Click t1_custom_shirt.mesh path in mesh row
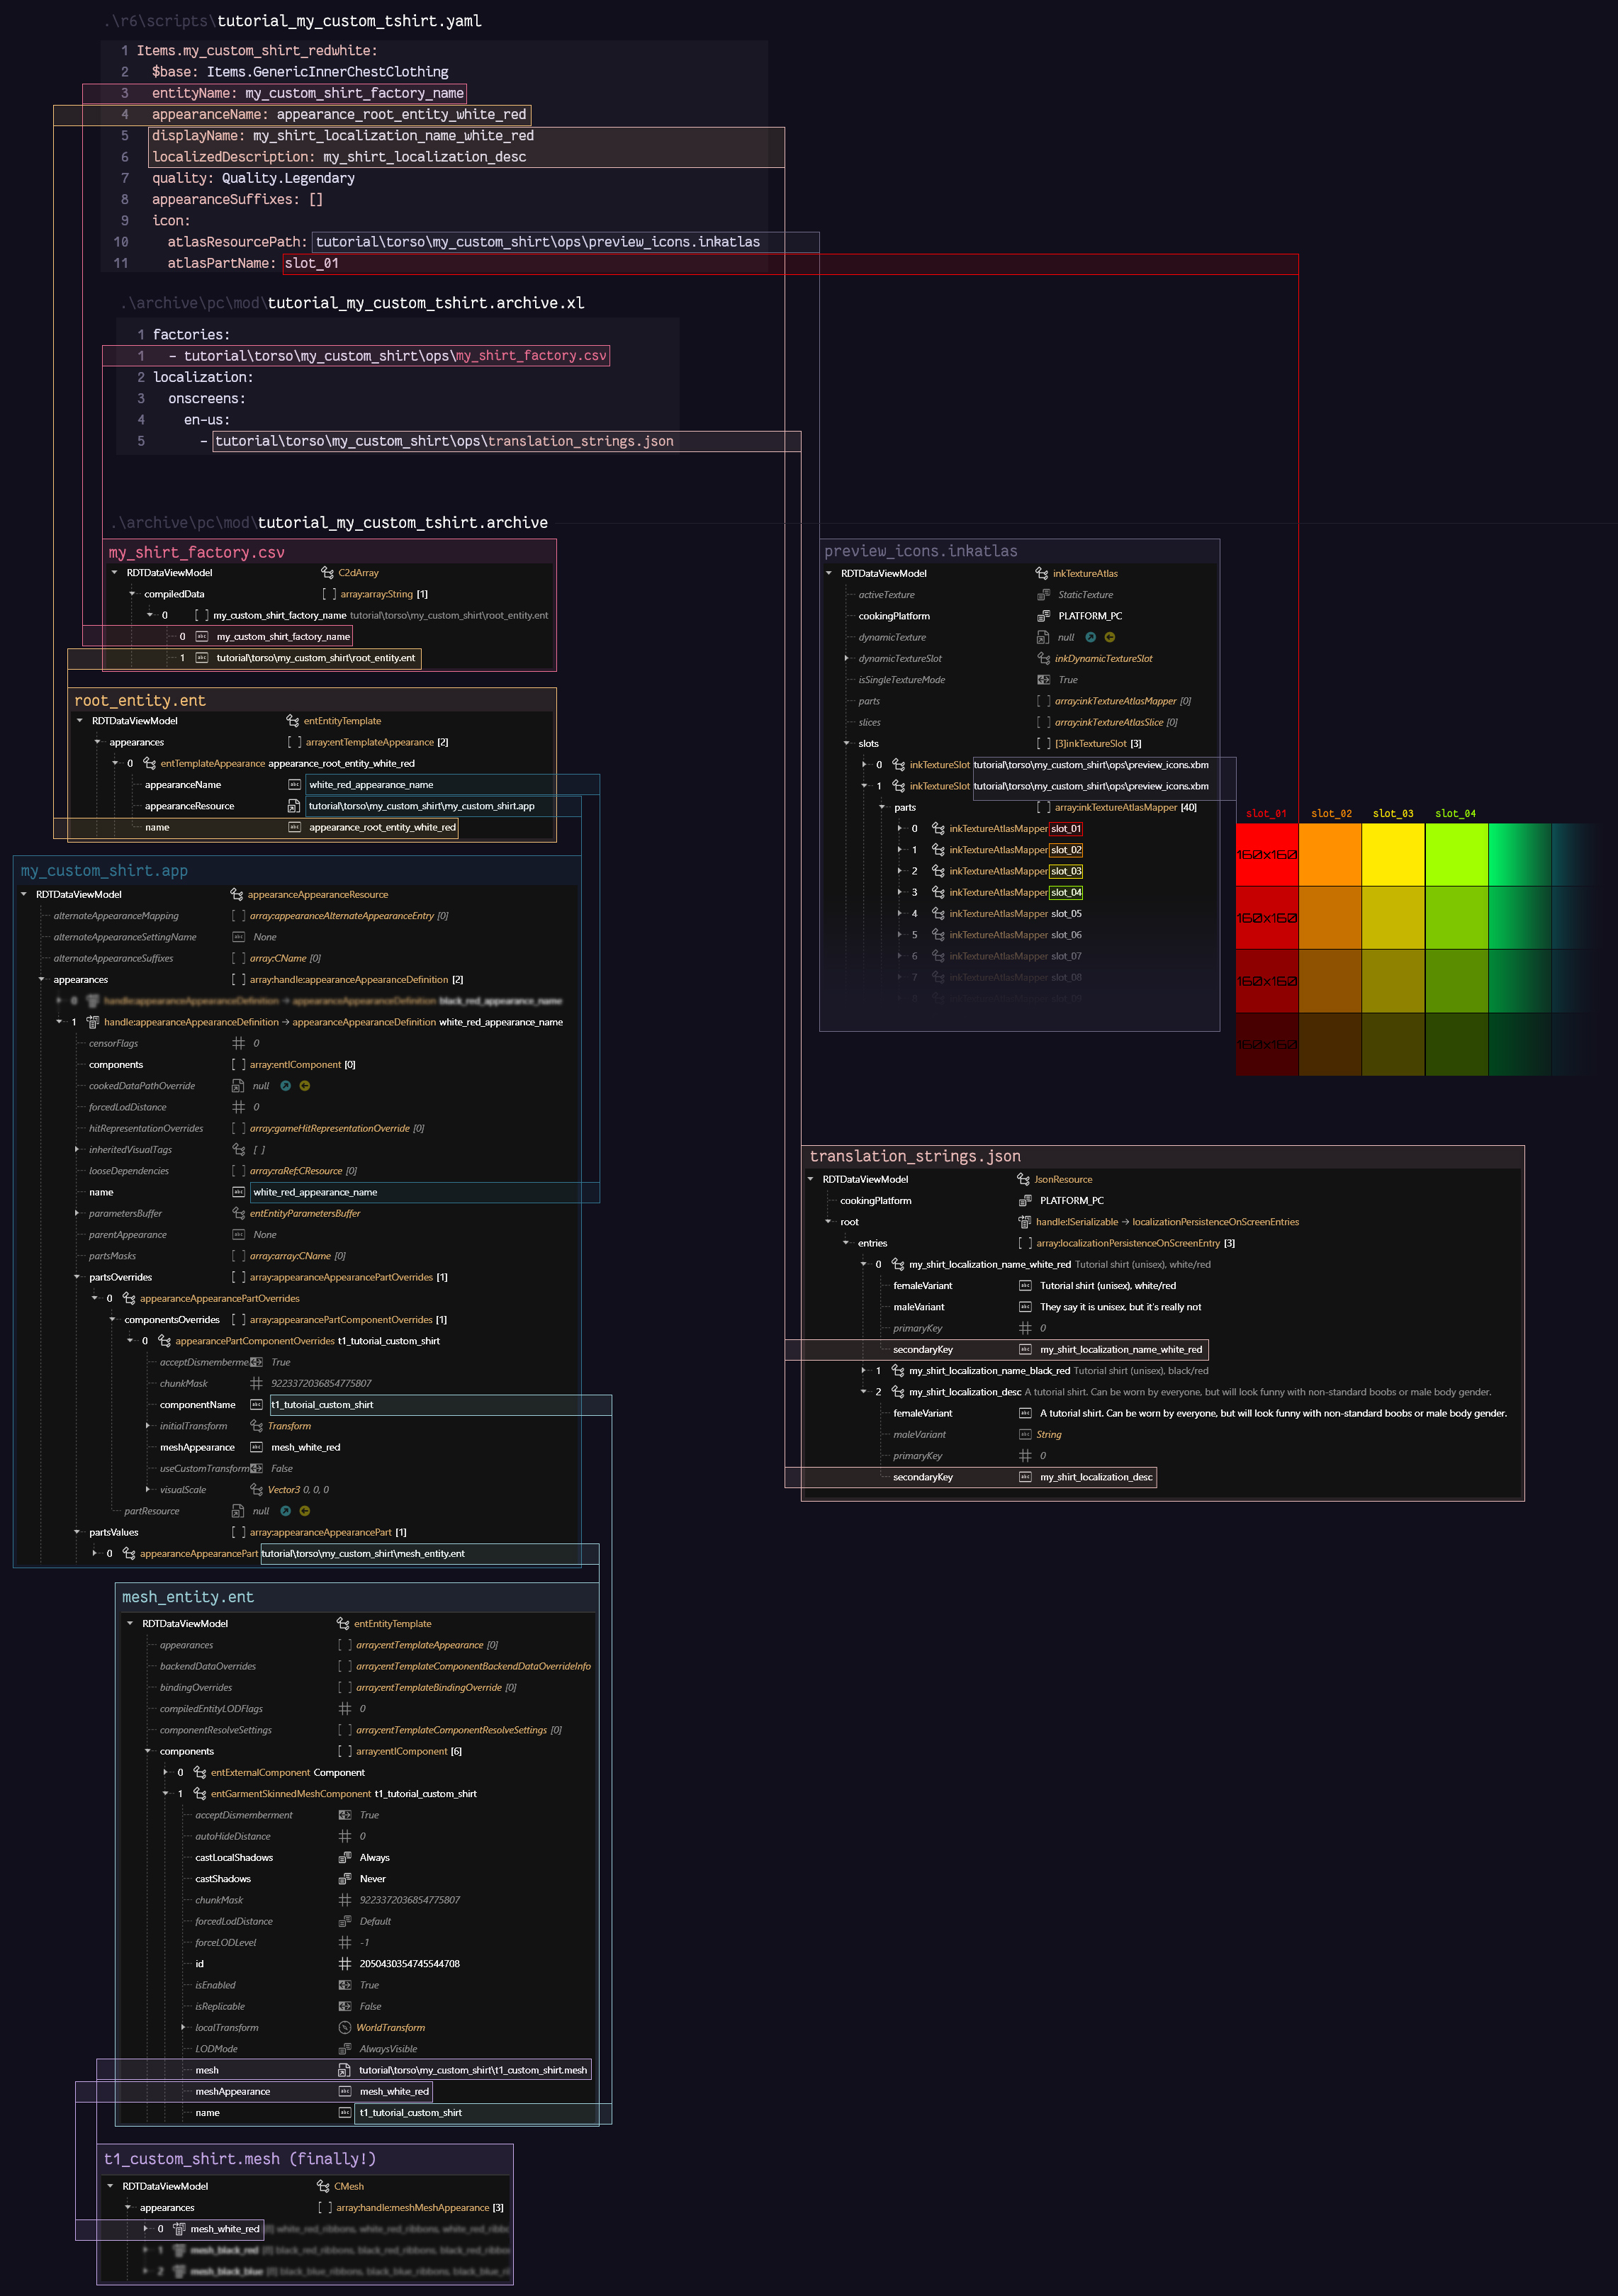This screenshot has height=2296, width=1618. [x=472, y=2070]
